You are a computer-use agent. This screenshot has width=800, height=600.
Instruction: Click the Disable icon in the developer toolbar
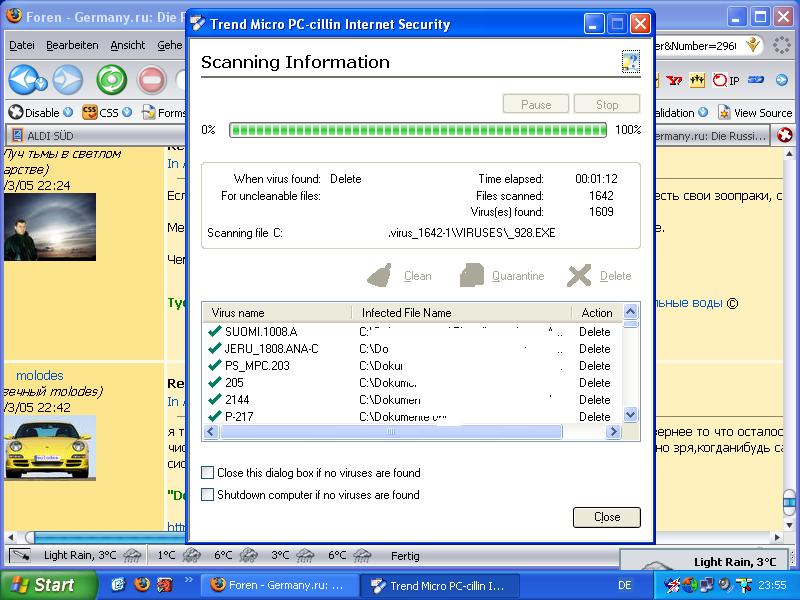[16, 112]
